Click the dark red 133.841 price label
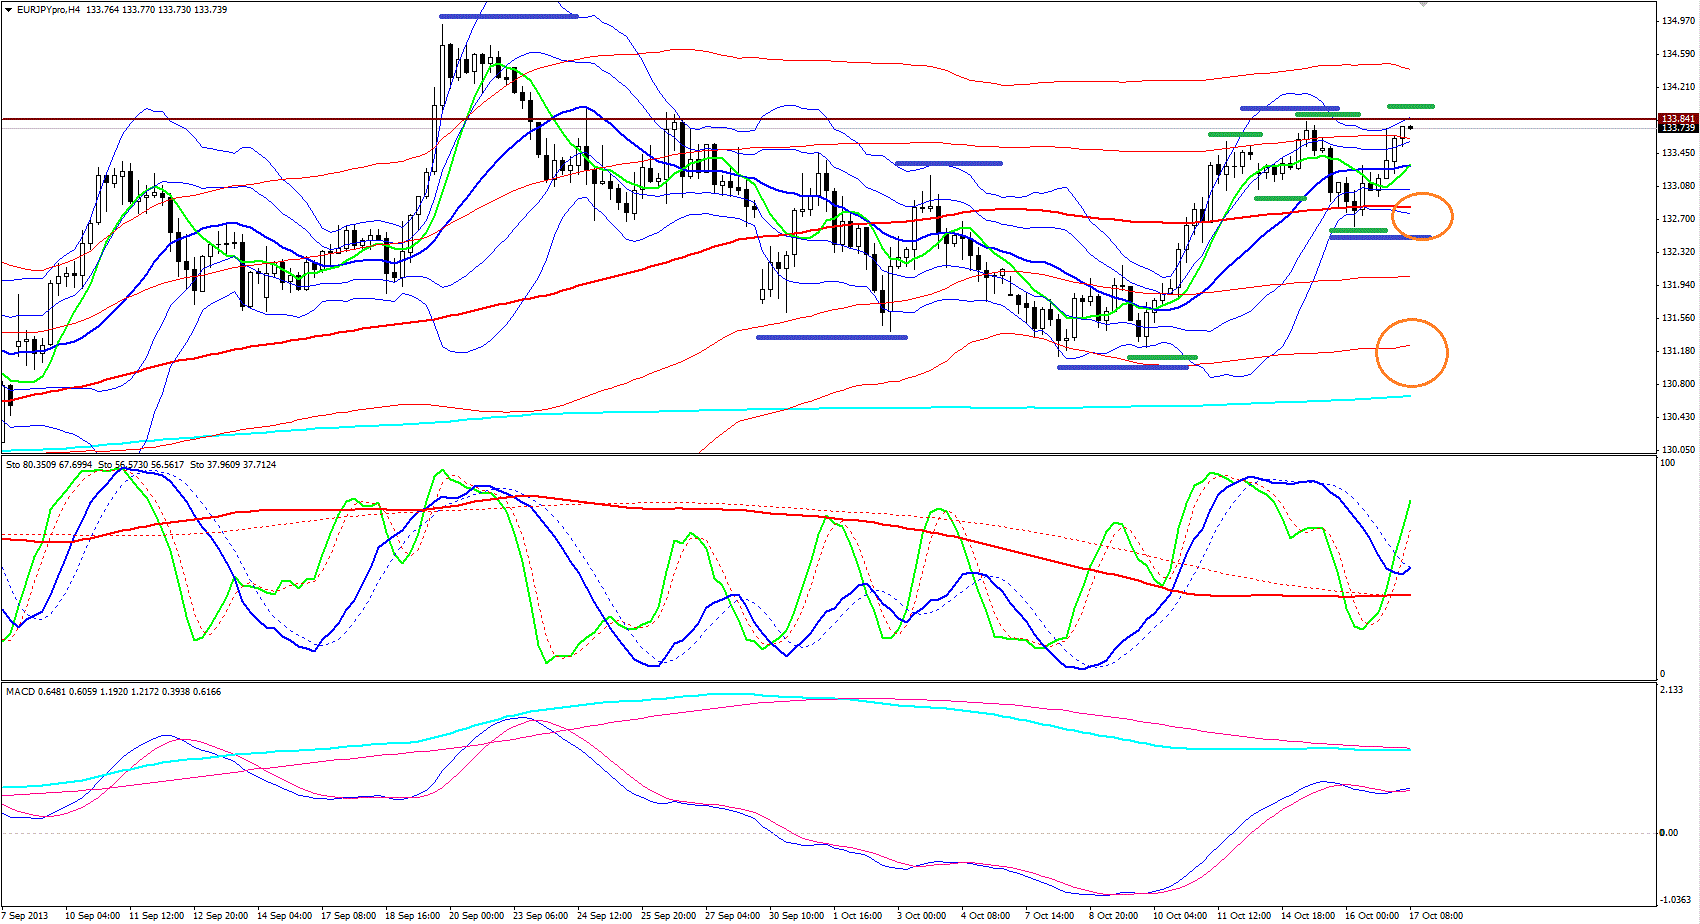 click(x=1678, y=119)
